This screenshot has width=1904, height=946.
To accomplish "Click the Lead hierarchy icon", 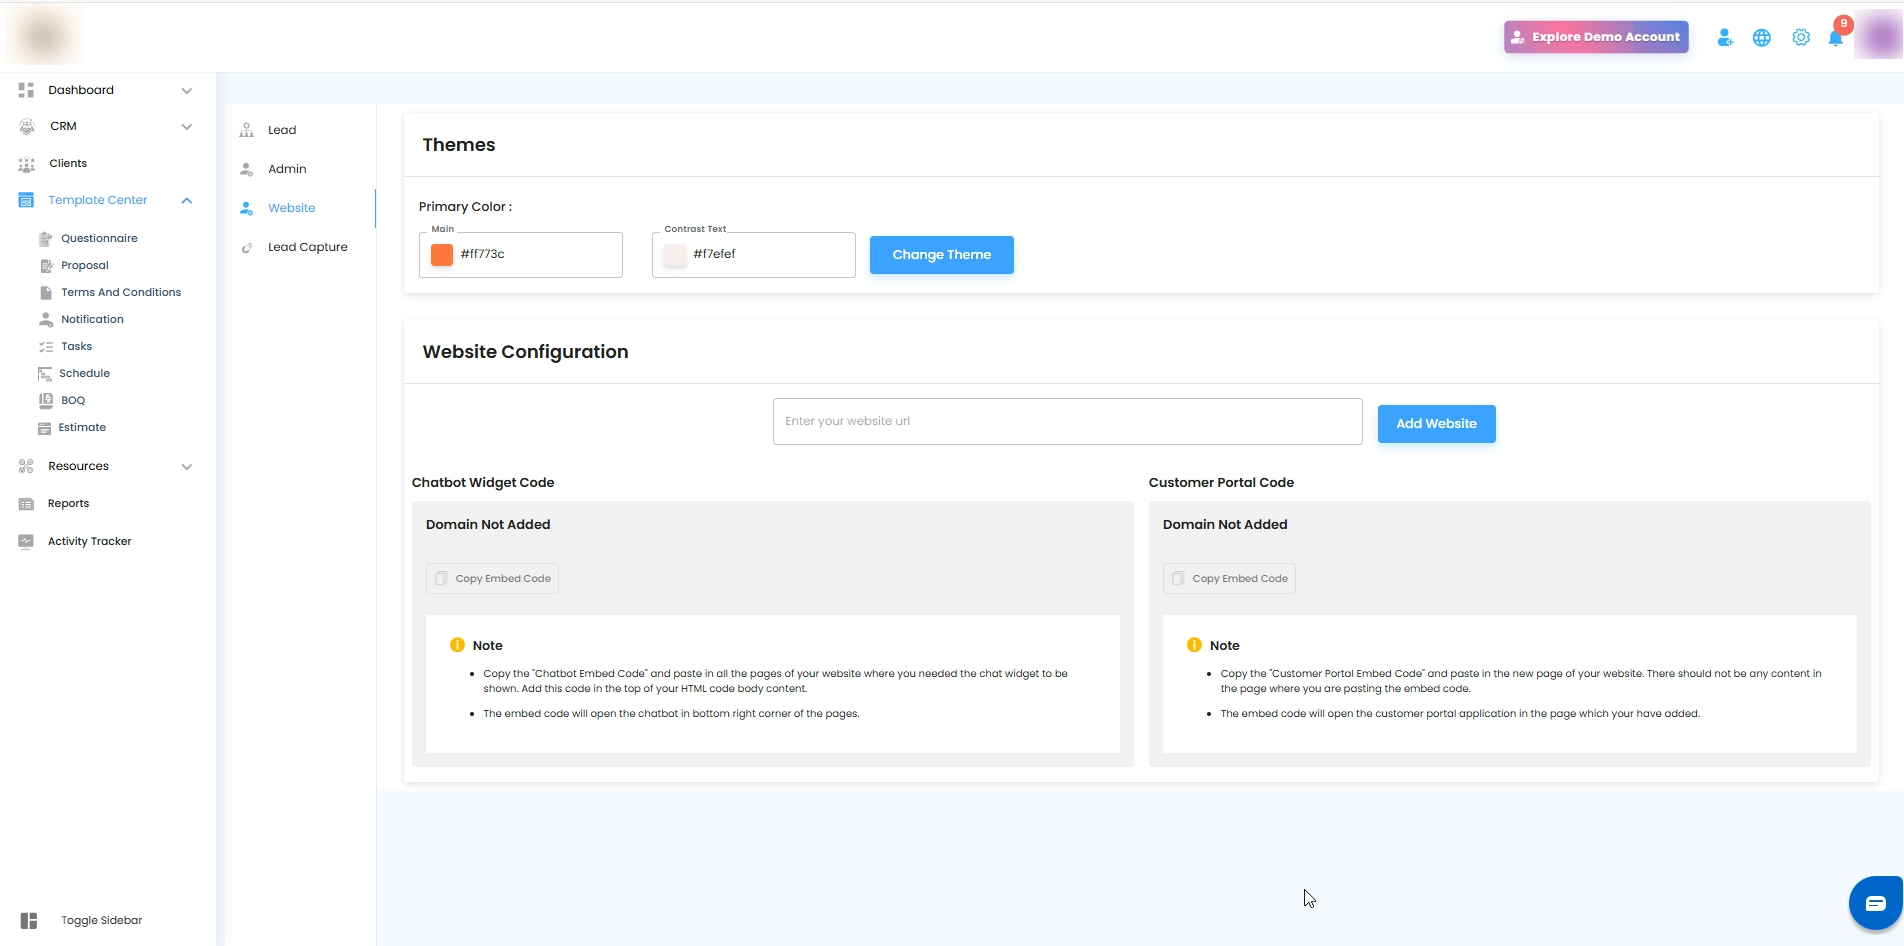I will (247, 130).
